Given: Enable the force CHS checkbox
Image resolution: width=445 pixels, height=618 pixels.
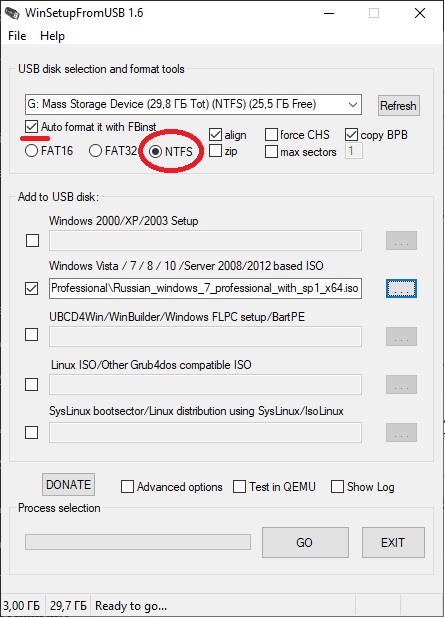Looking at the screenshot, I should pos(271,135).
